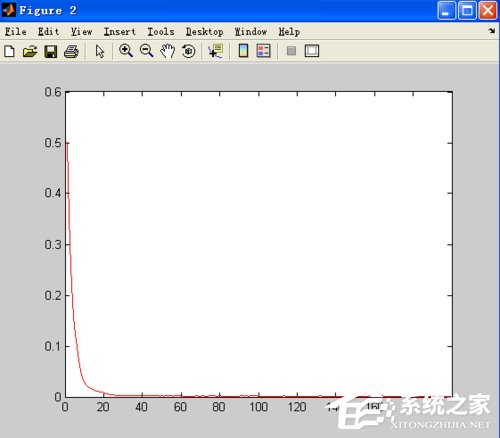Select the Rotate 3D tool
This screenshot has width=500, height=438.
click(x=189, y=51)
